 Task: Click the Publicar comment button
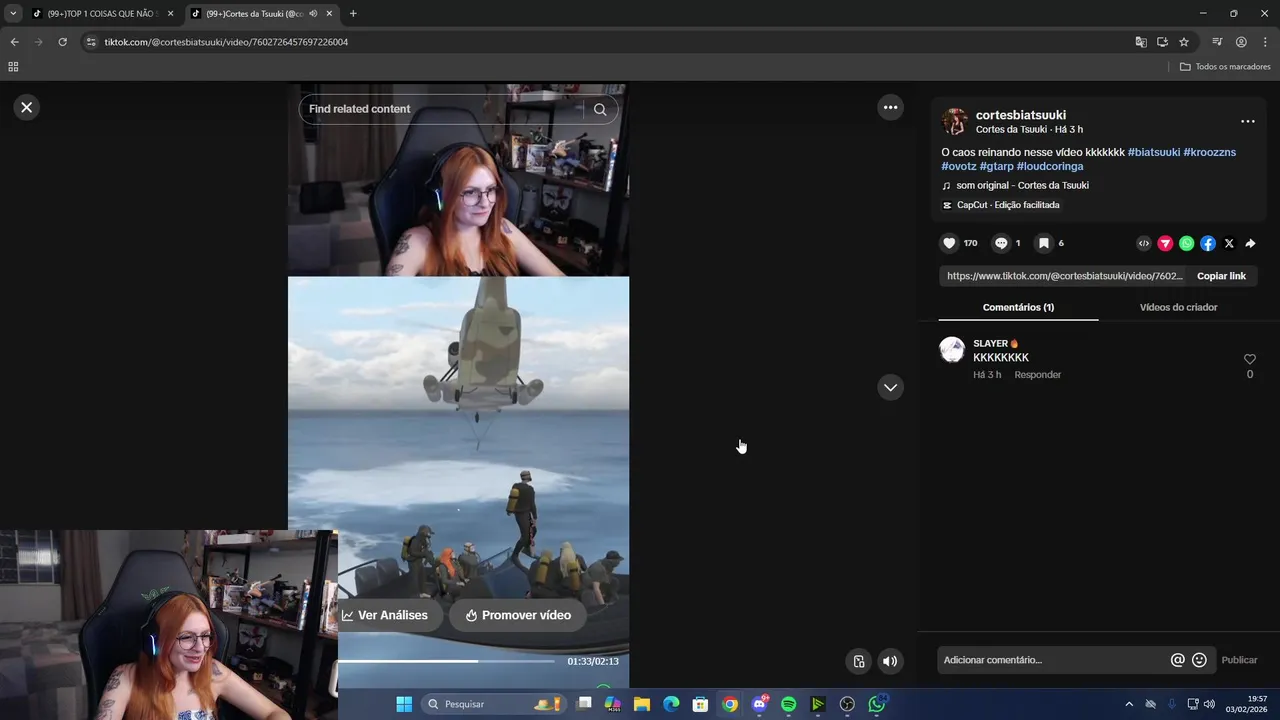click(1239, 660)
